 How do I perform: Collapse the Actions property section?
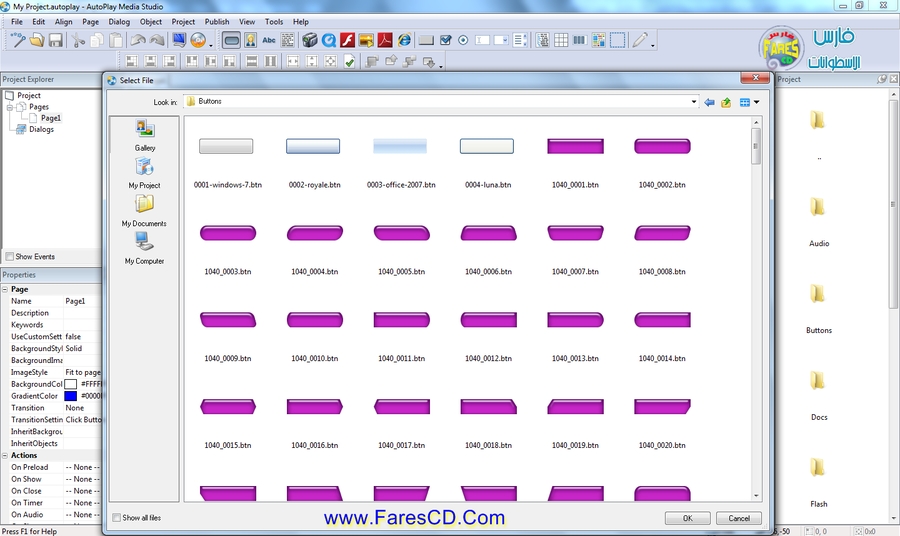(5, 455)
